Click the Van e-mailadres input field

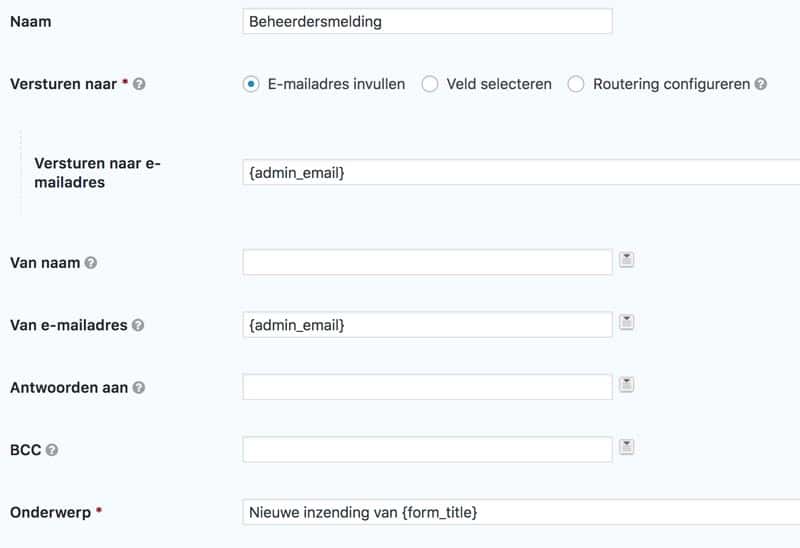pos(428,325)
